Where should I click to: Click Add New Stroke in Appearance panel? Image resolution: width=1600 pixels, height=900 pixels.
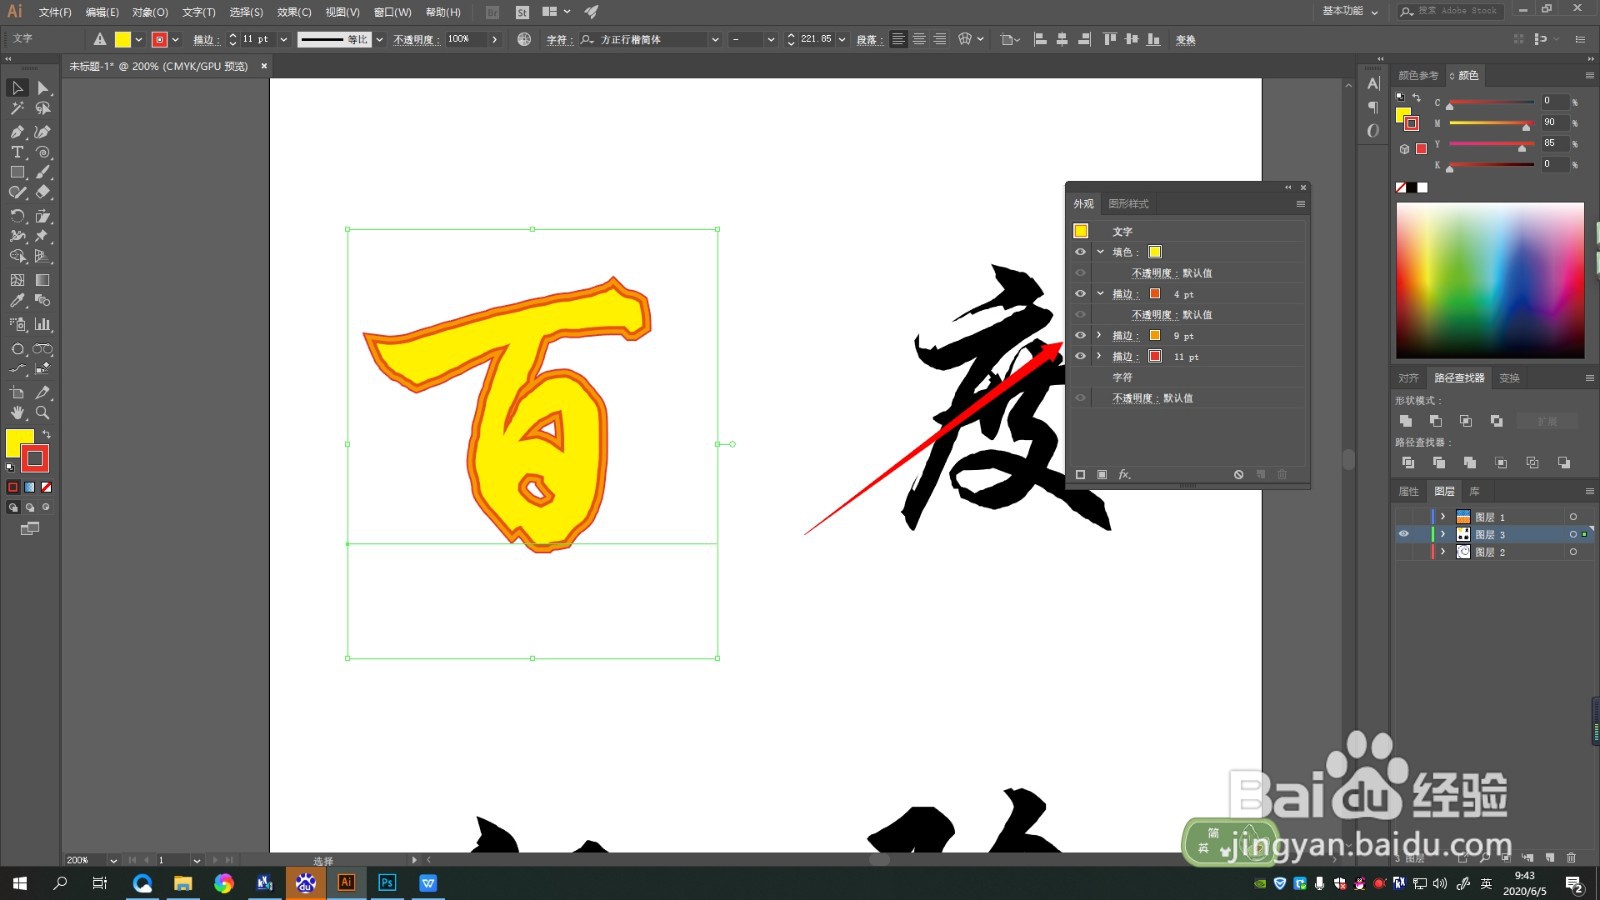click(x=1080, y=474)
